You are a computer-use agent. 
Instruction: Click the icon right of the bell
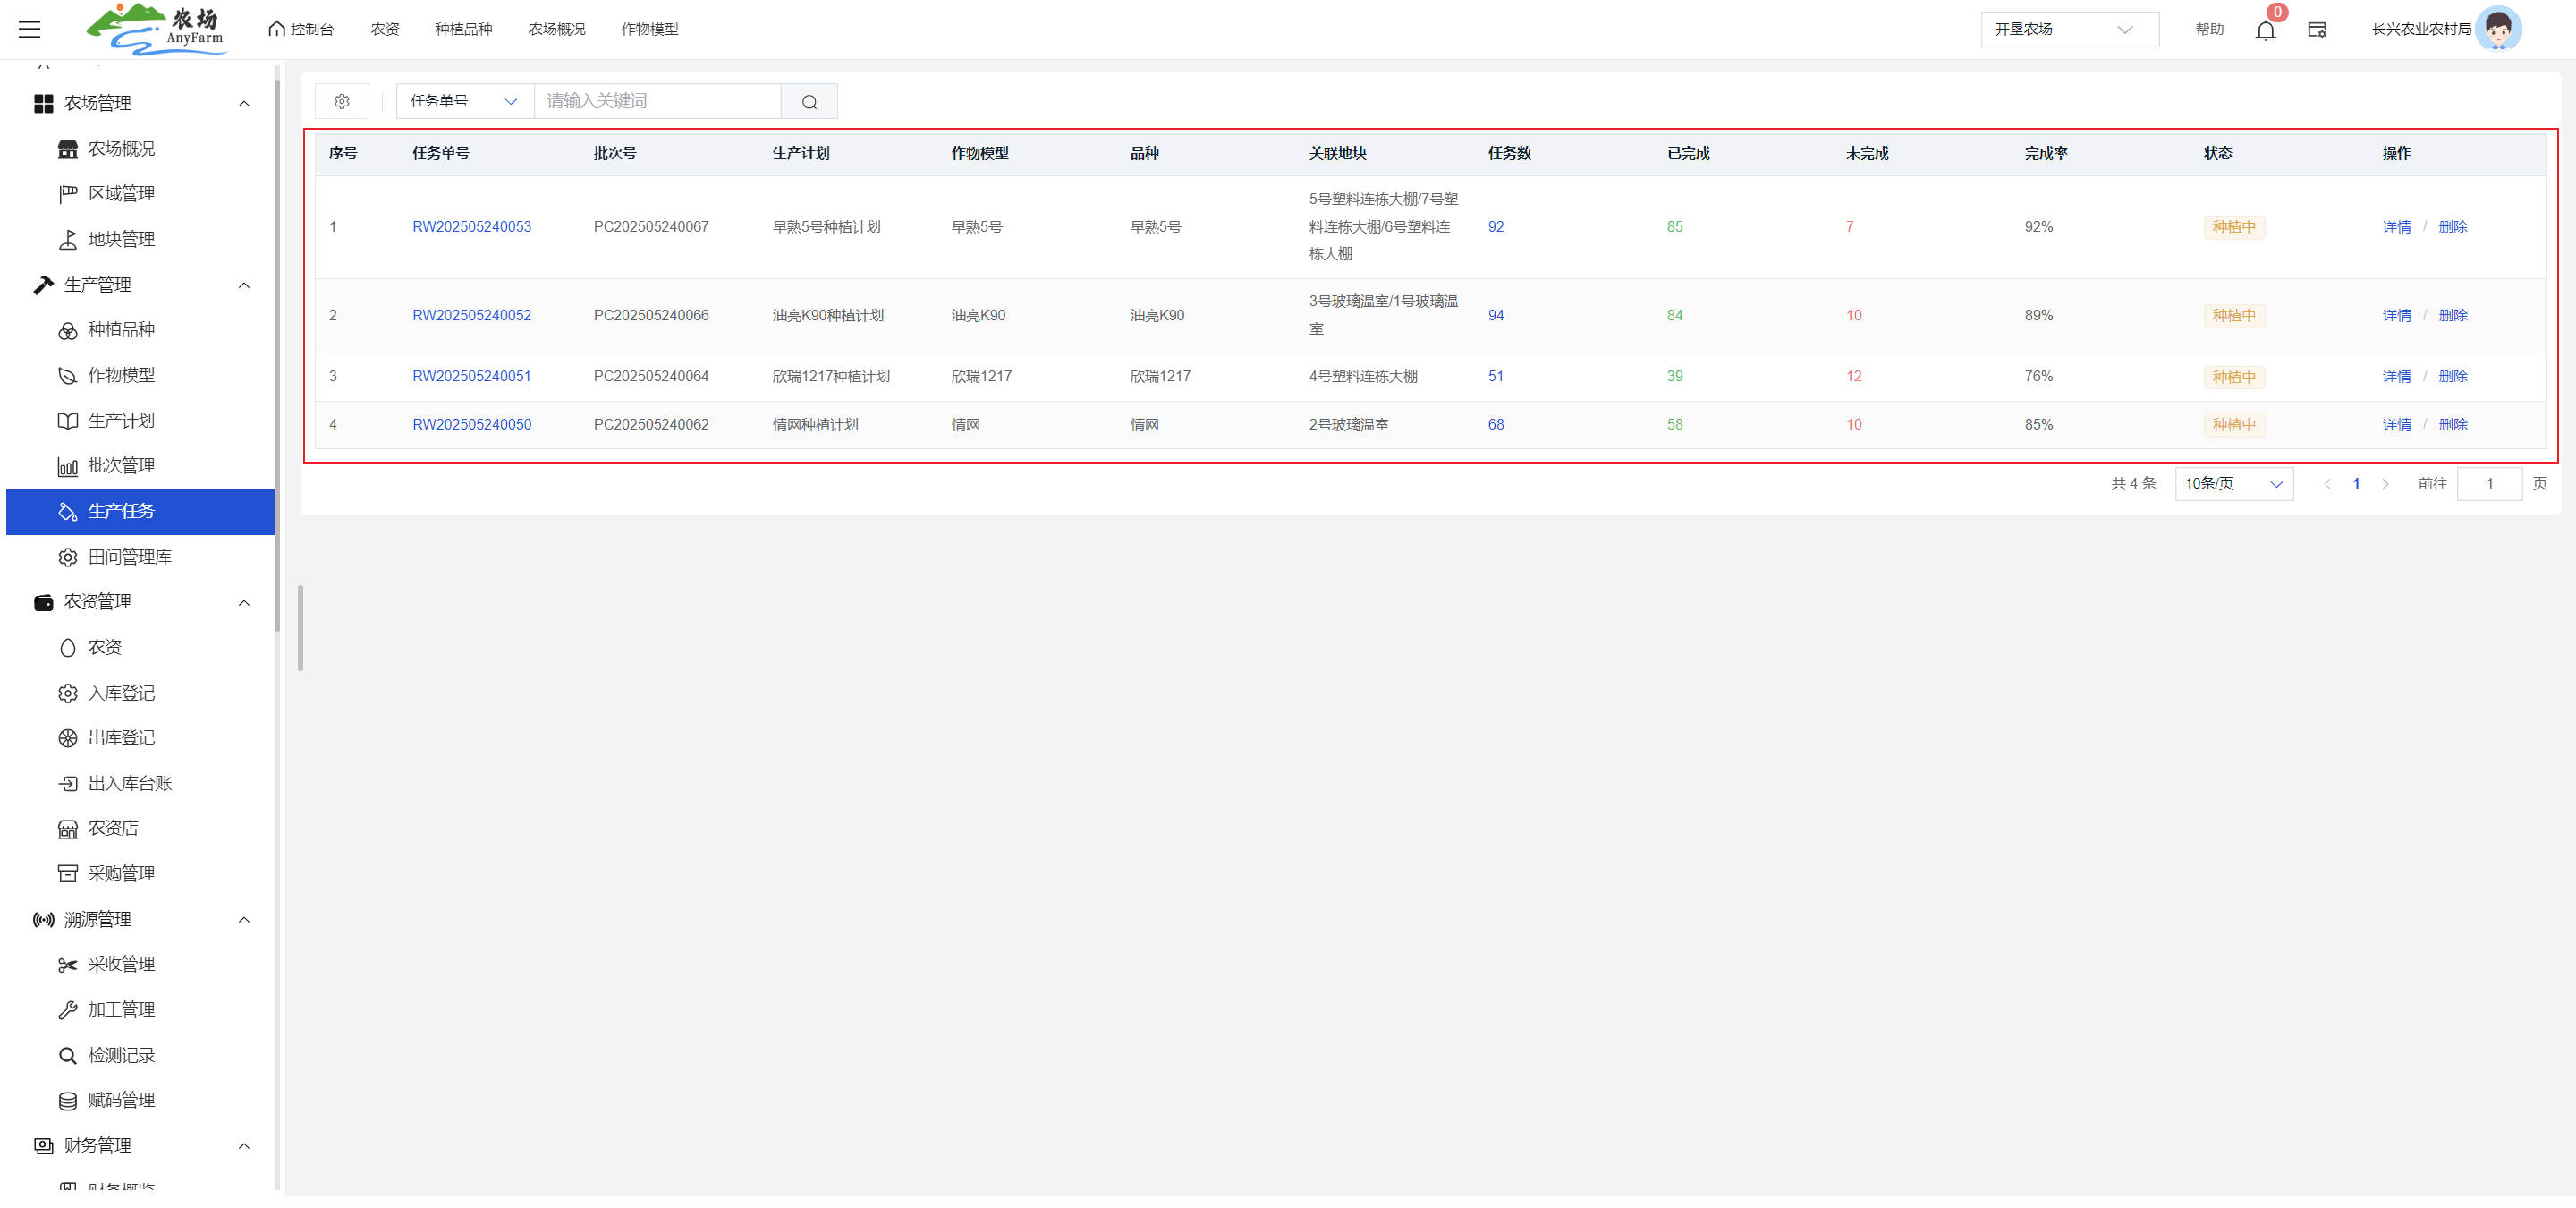[2317, 30]
